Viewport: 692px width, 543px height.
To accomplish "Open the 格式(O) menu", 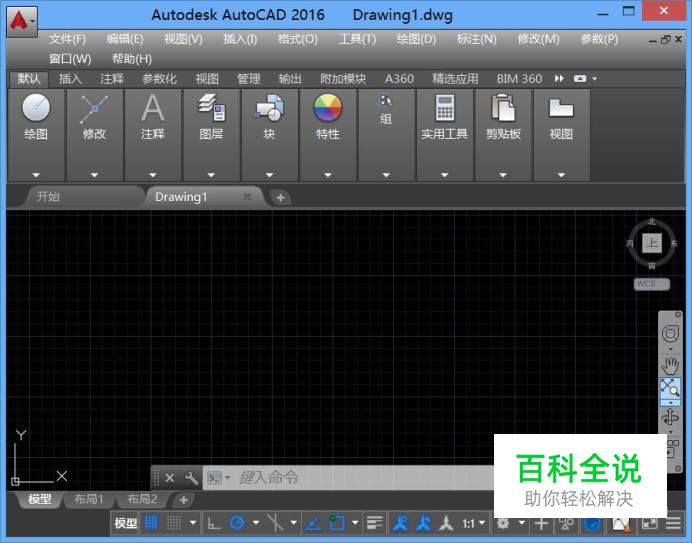I will [x=297, y=39].
